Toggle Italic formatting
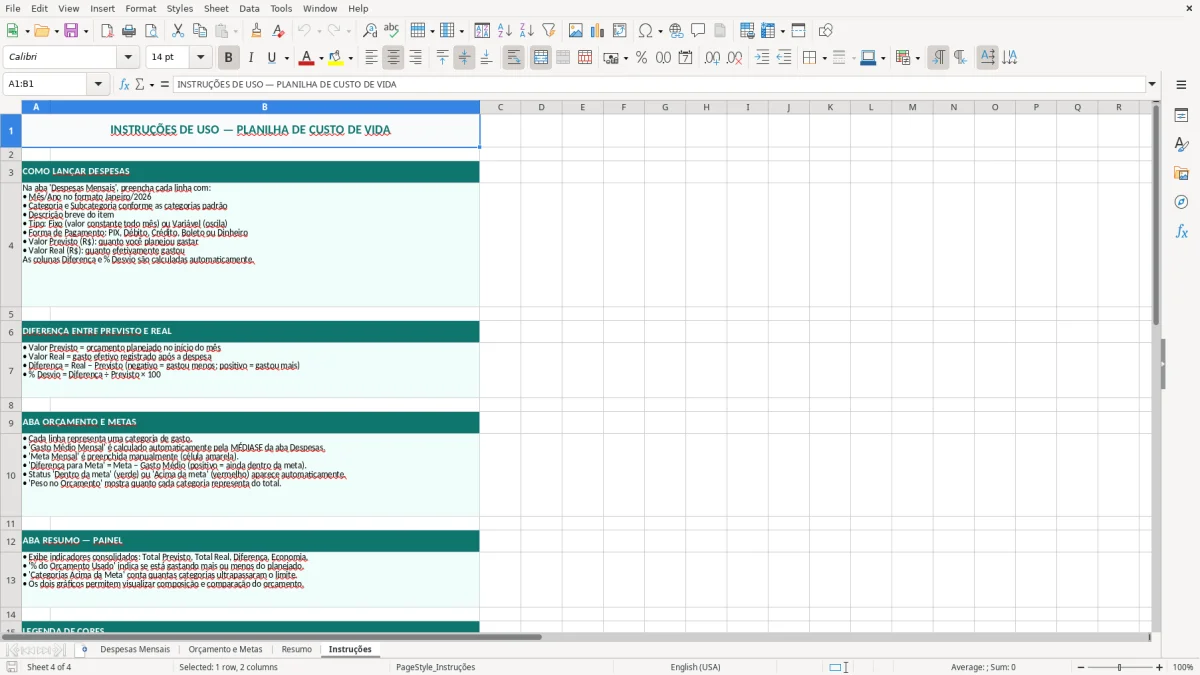The height and width of the screenshot is (675, 1200). (x=251, y=58)
